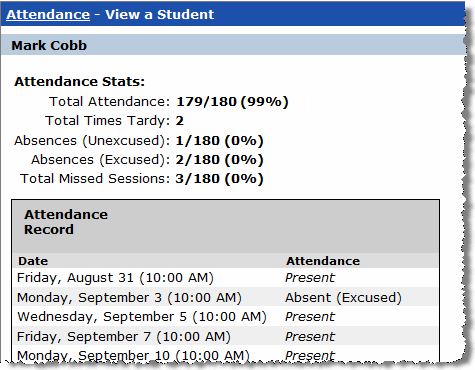Click the Attendance Record table heading
Image resolution: width=475 pixels, height=370 pixels.
pyautogui.click(x=66, y=222)
